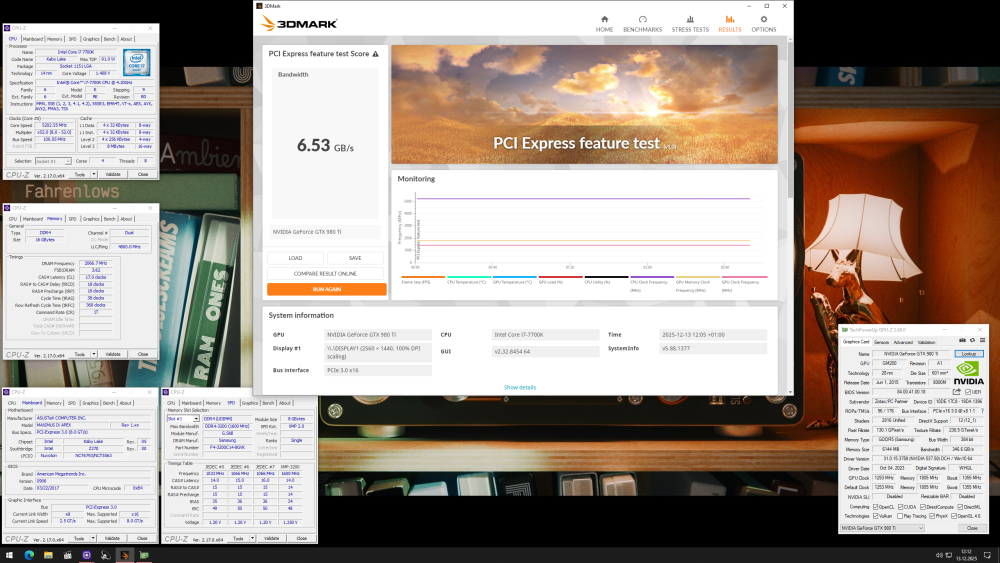Click the Close button in GPU-Z

coord(972,528)
